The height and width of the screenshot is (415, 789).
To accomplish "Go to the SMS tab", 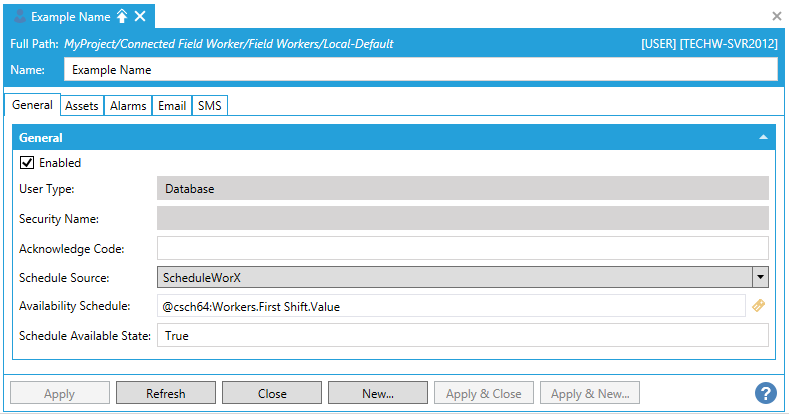I will click(x=210, y=105).
